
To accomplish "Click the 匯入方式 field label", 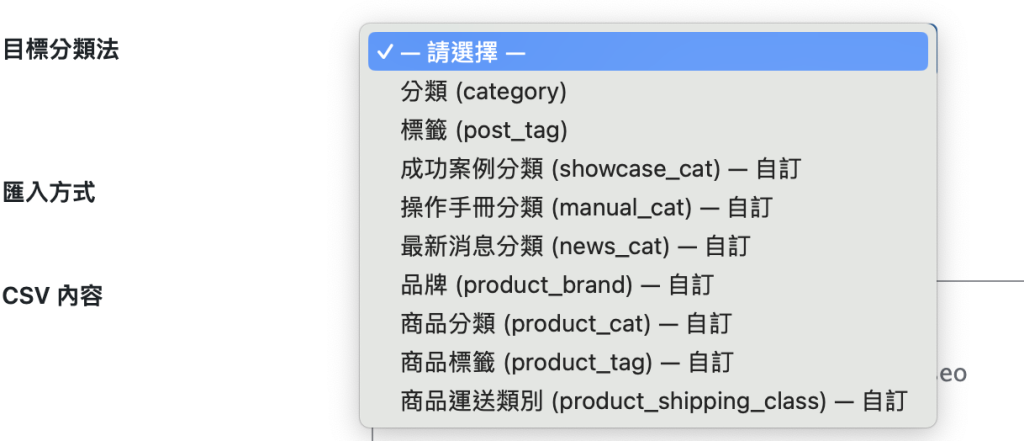I will click(50, 192).
